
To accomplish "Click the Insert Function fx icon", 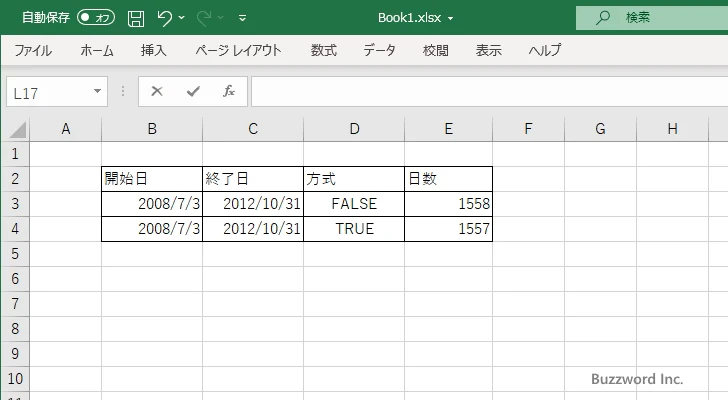I will [229, 91].
